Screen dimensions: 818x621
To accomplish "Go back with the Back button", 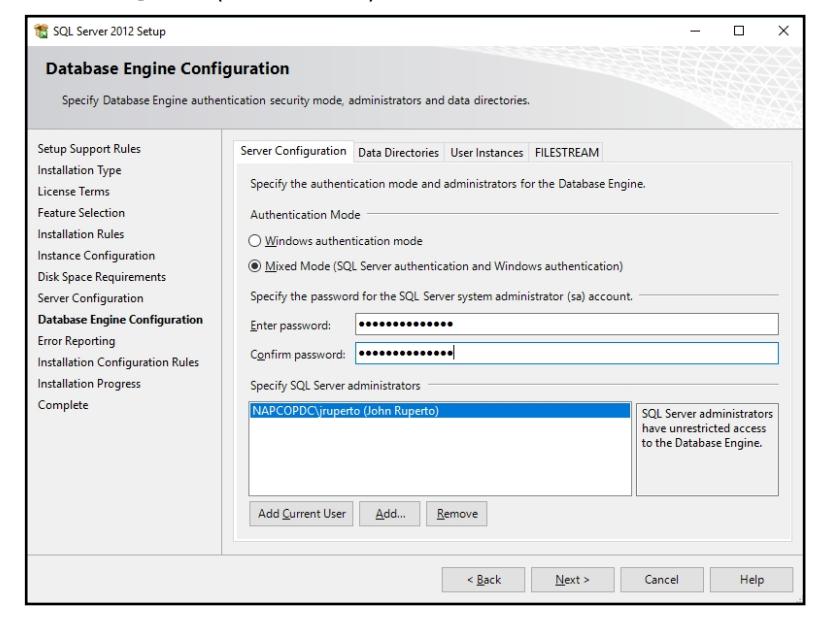I will (x=483, y=580).
